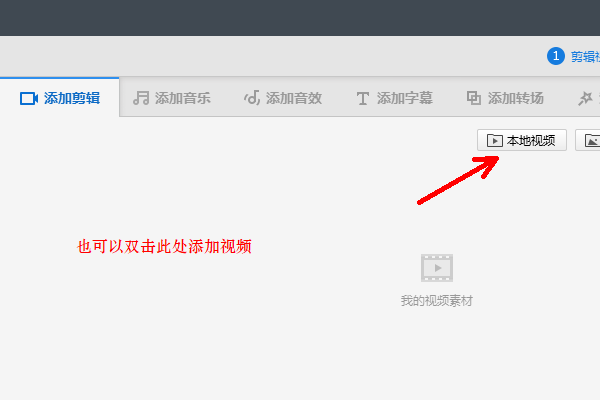Click the magic wand icon at the tab row edge
Viewport: 600px width, 400px height.
point(585,98)
